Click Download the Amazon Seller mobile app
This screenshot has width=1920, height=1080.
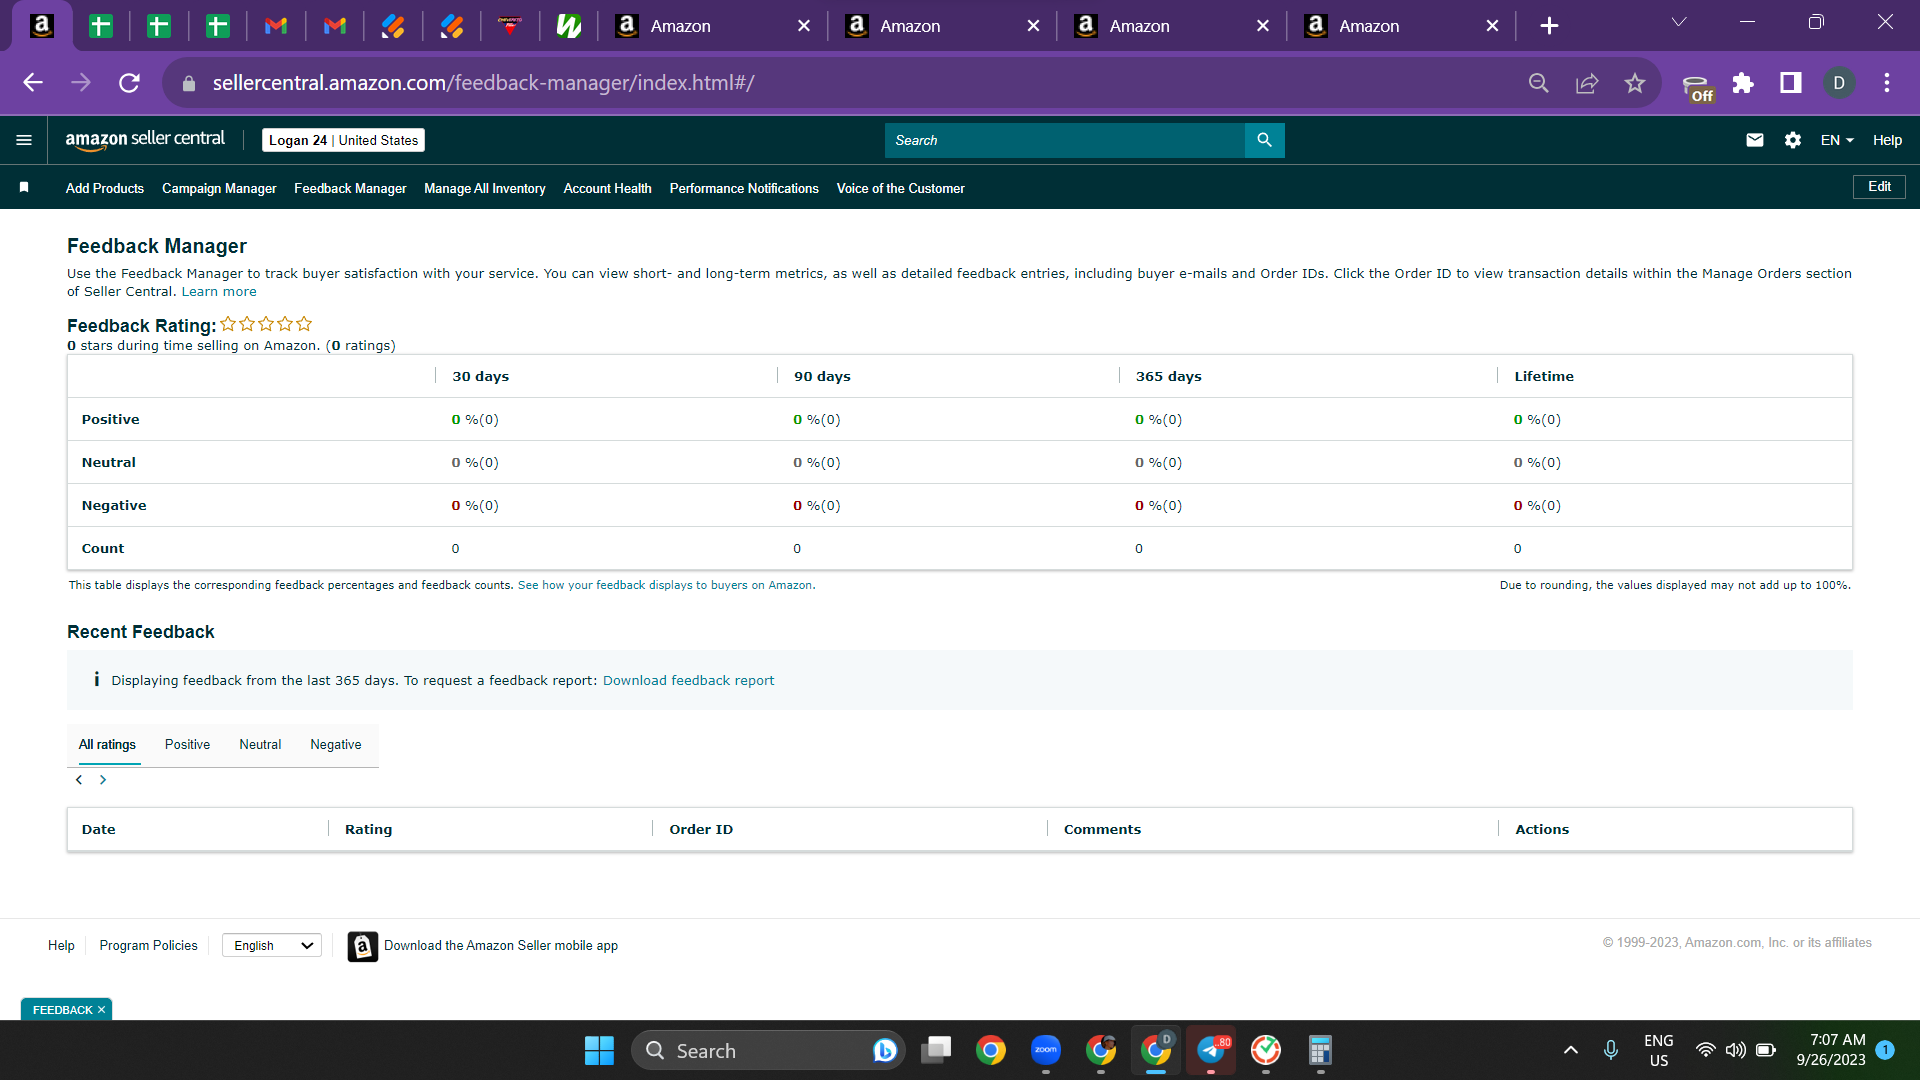(x=501, y=946)
